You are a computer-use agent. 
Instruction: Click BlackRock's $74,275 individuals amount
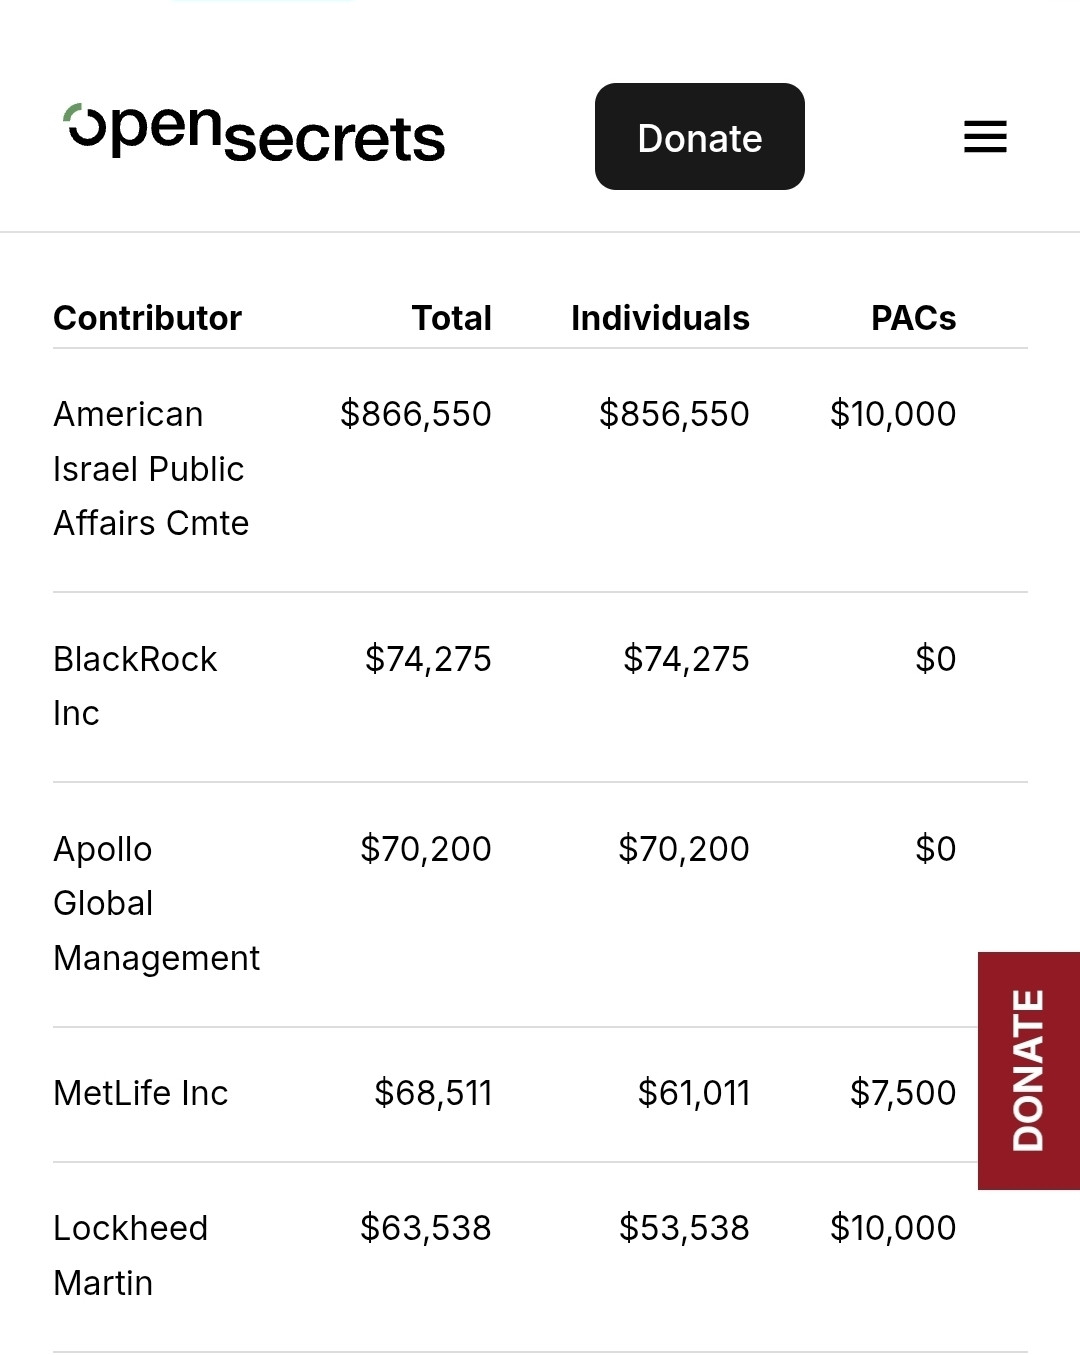tap(686, 659)
